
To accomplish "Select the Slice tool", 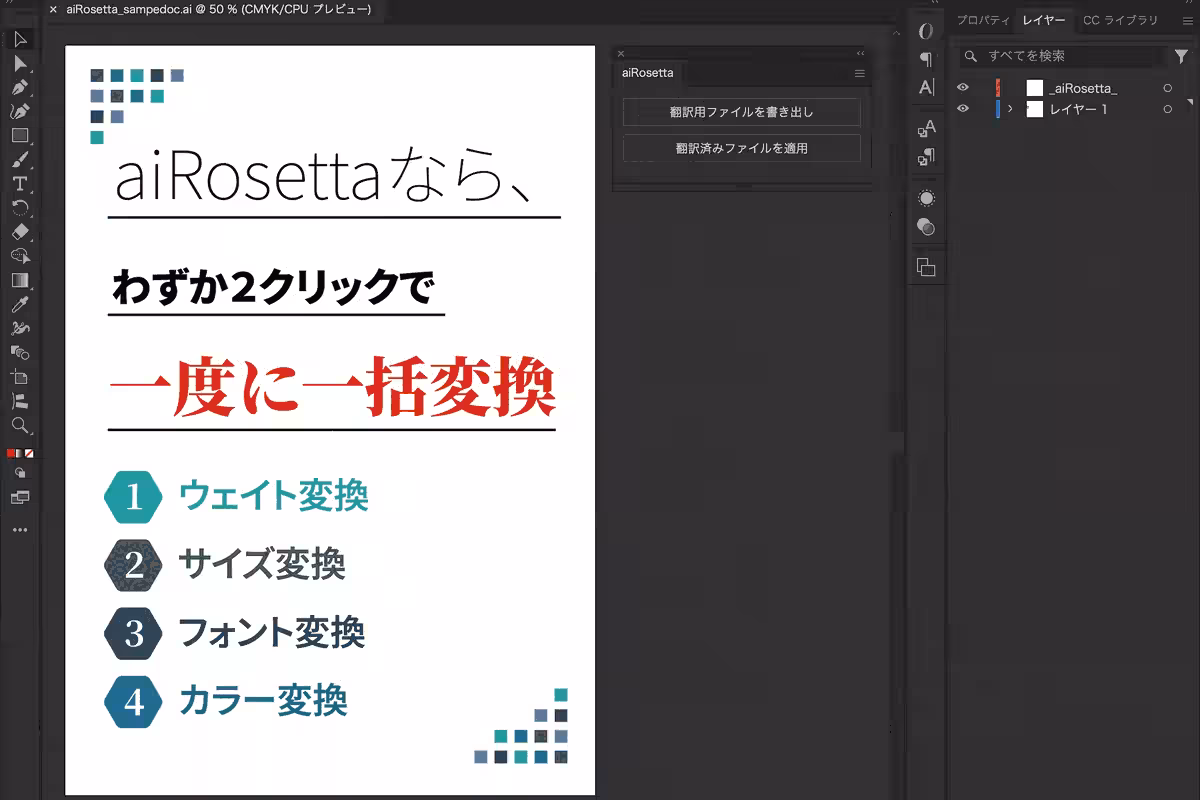I will (20, 401).
